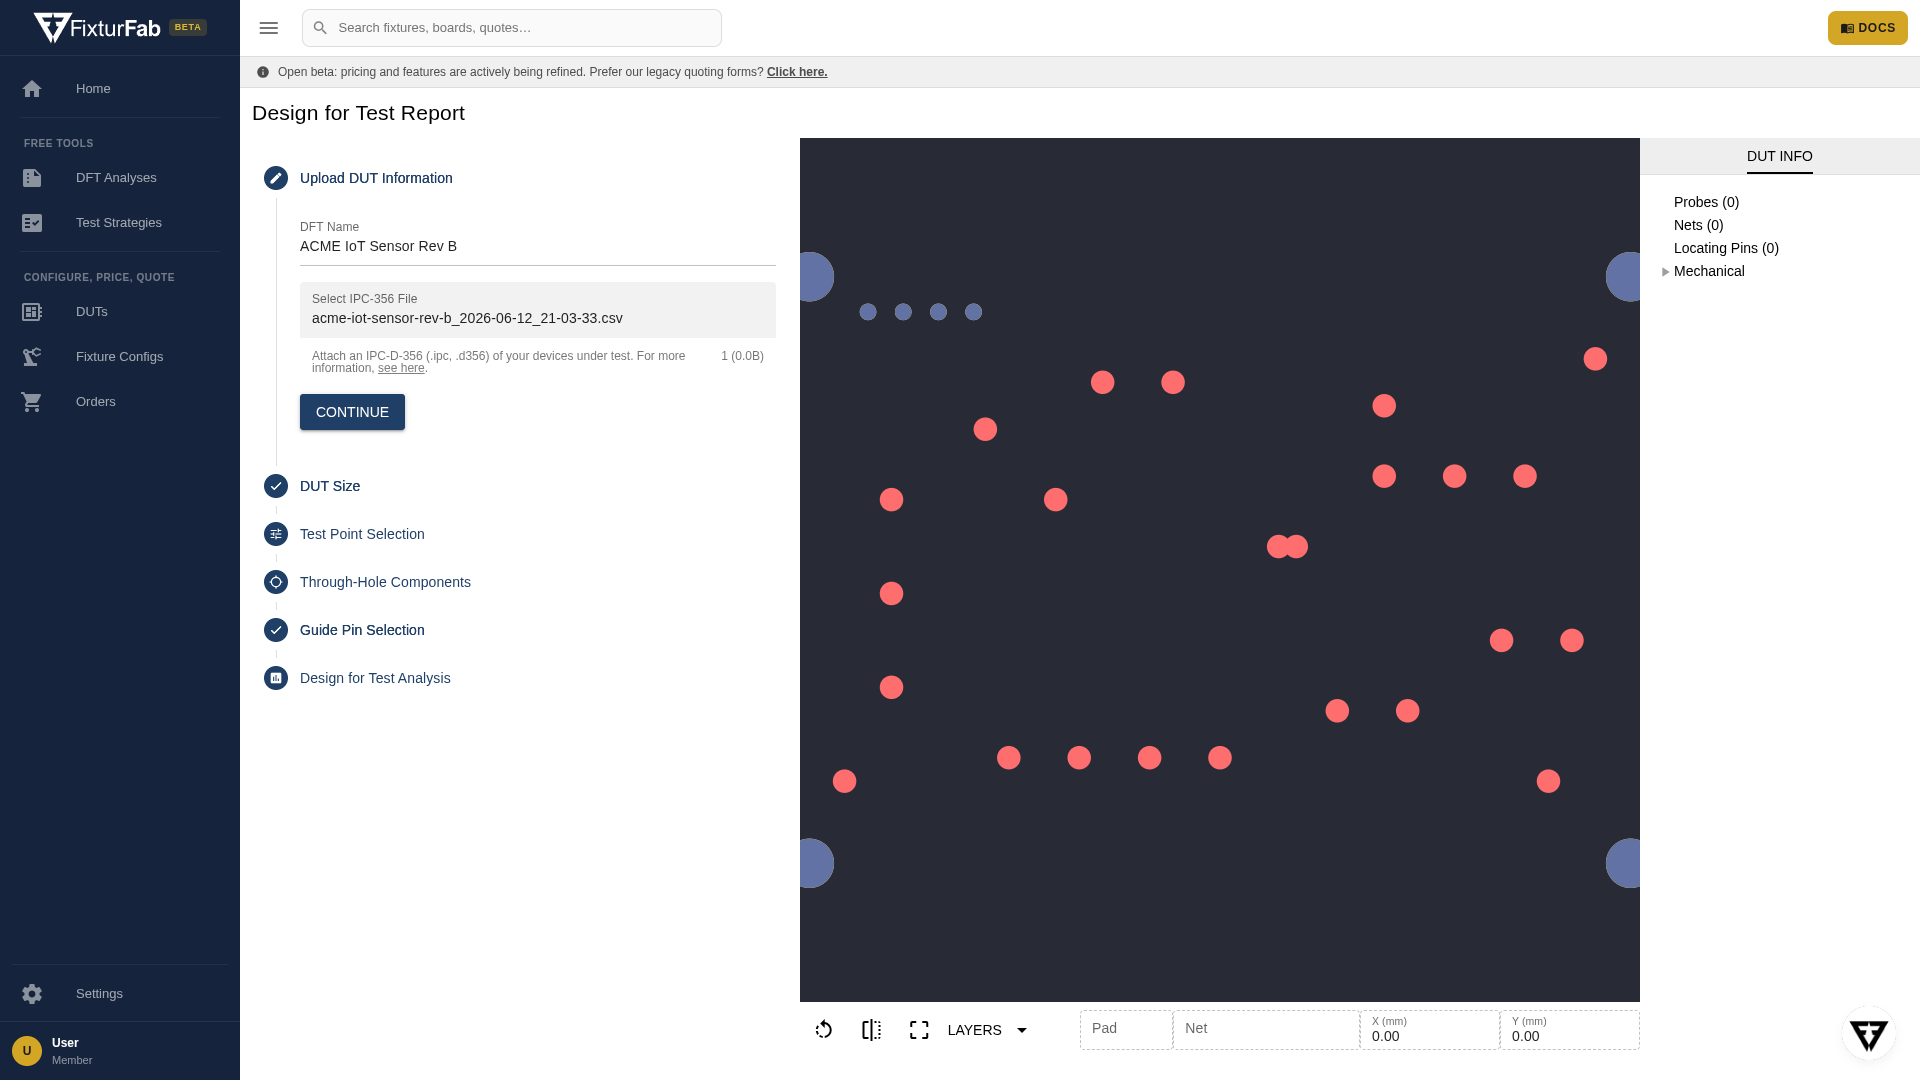Open Orders page
Screen dimensions: 1920x1080
coord(120,402)
